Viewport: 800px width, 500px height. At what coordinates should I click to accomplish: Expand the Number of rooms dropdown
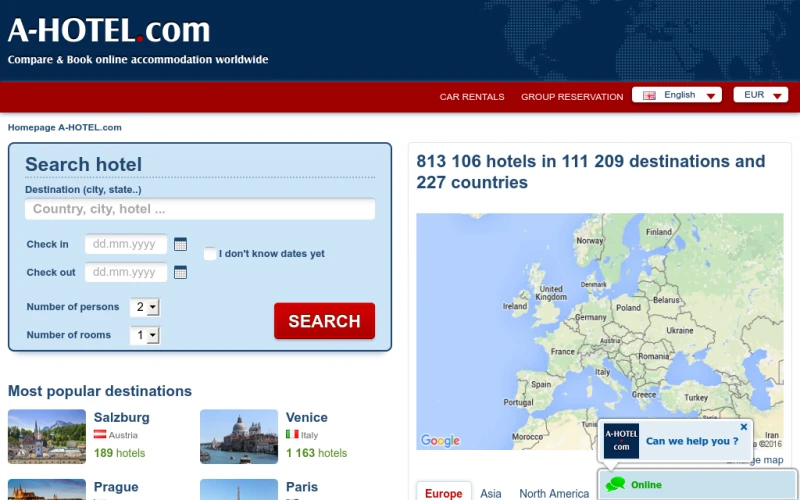click(145, 335)
